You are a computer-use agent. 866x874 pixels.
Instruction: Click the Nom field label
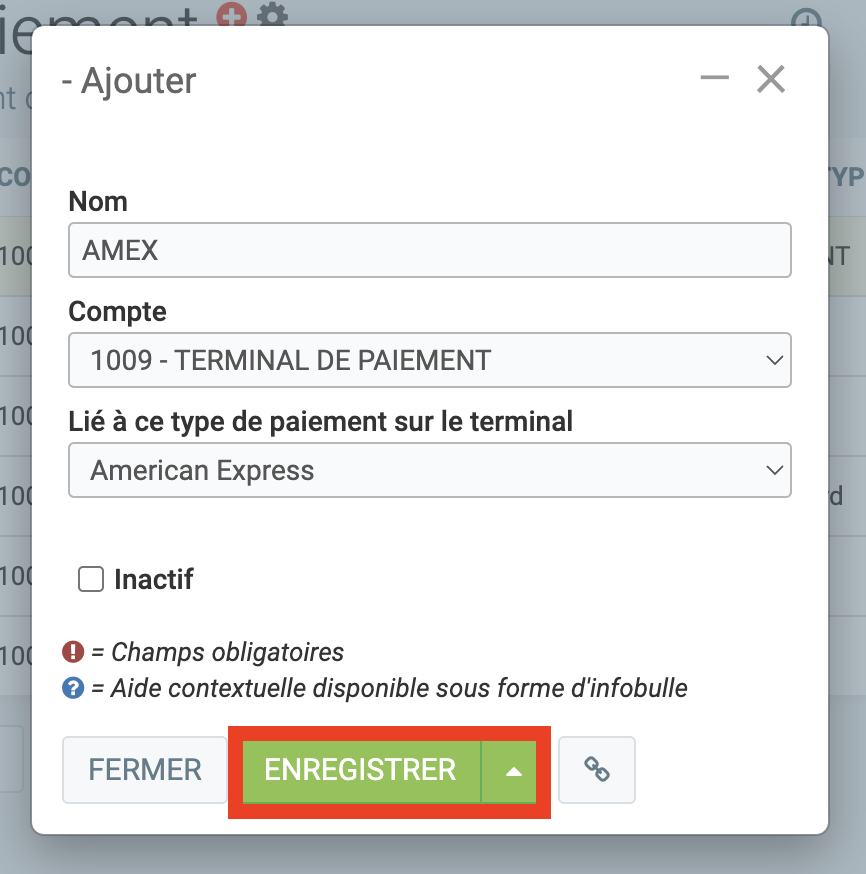point(98,202)
